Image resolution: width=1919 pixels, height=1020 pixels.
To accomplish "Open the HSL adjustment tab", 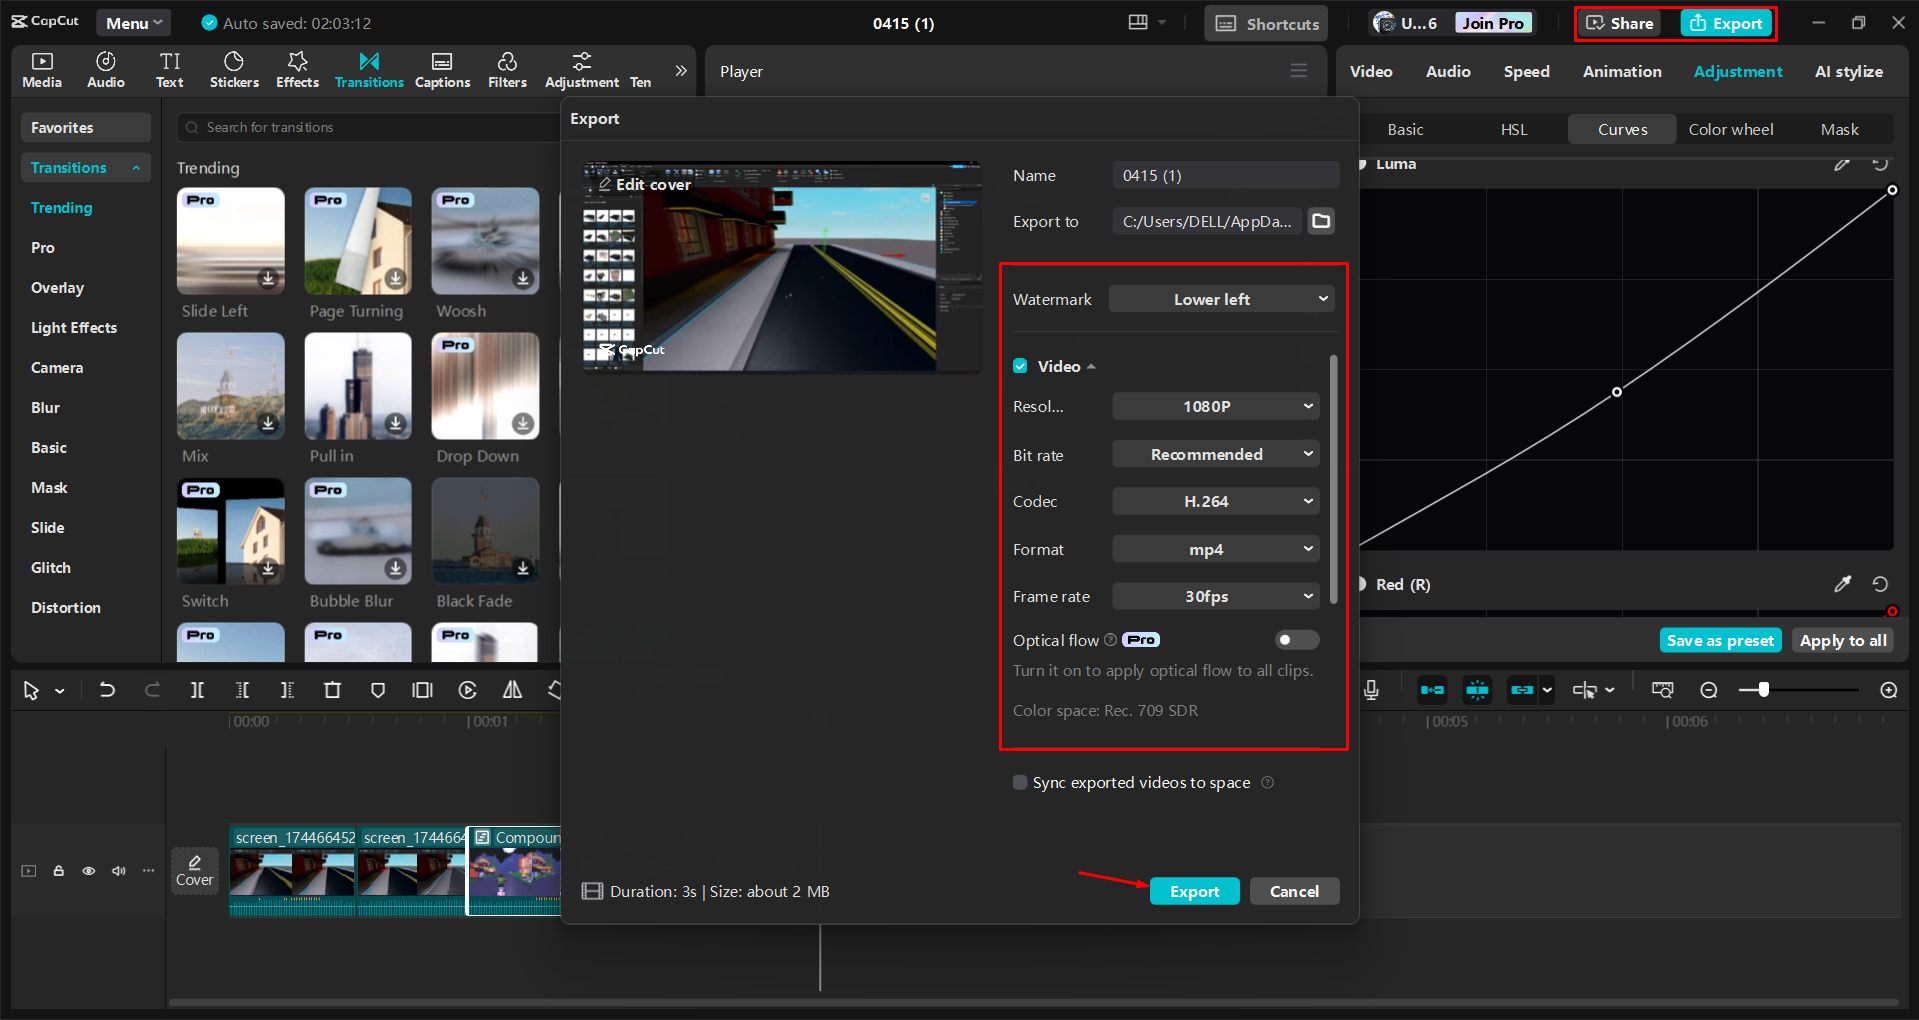I will [1514, 129].
